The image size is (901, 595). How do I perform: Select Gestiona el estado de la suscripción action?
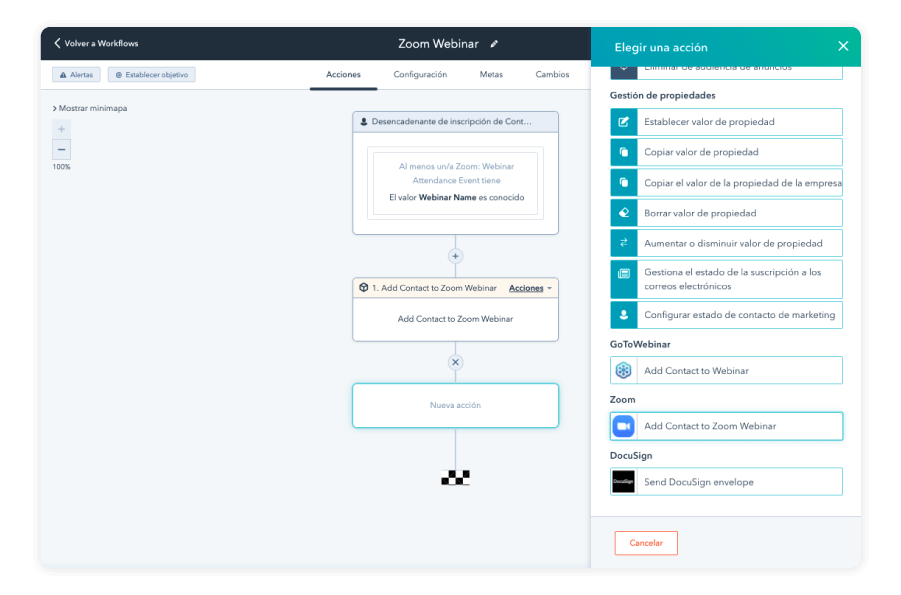(726, 279)
